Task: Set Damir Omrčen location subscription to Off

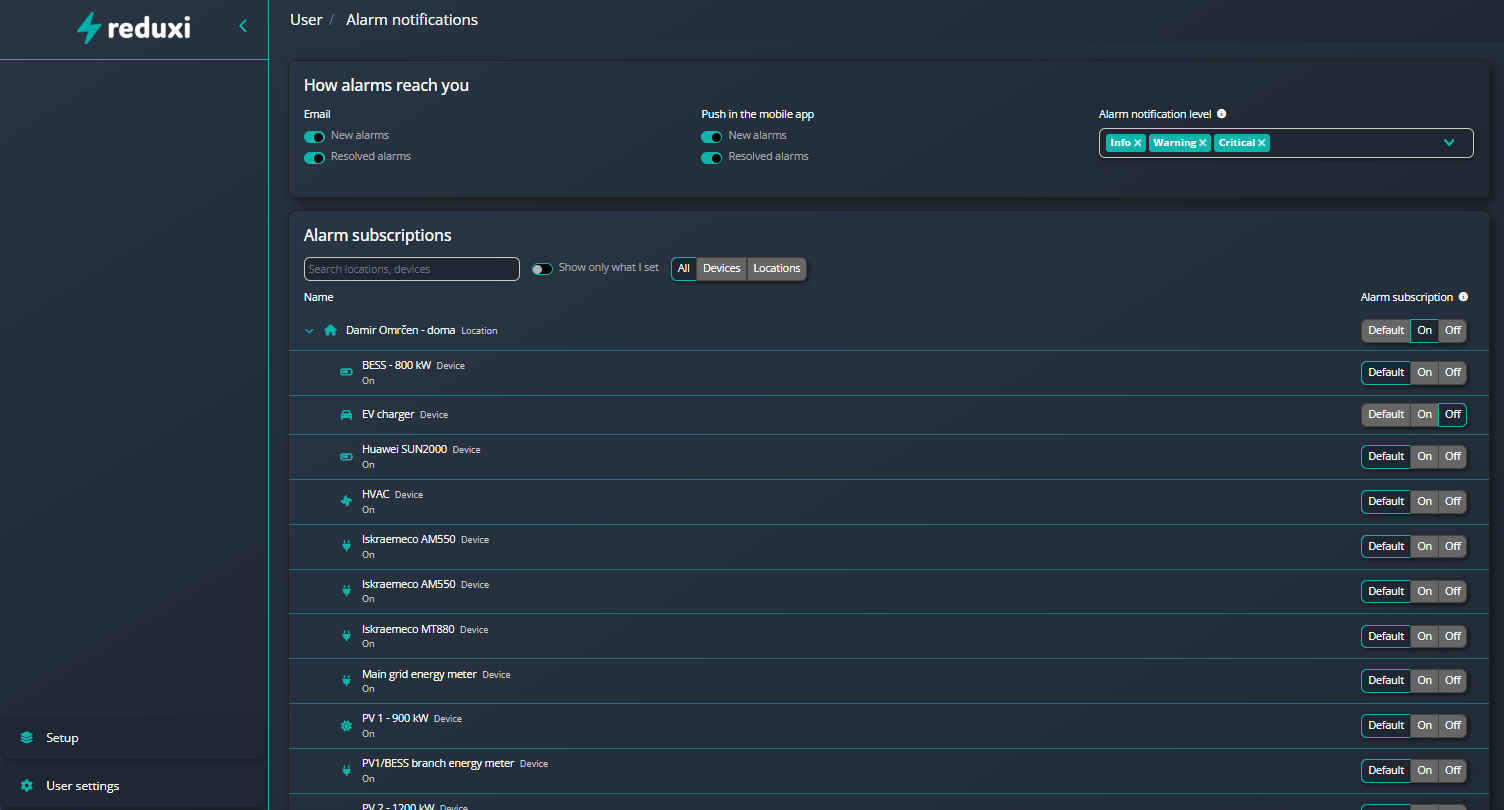Action: click(1453, 330)
